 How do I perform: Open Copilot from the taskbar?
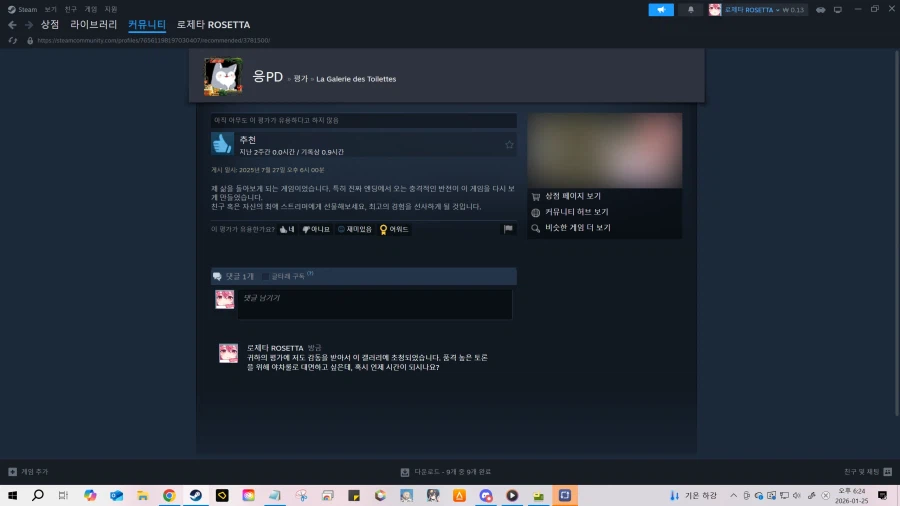(90, 495)
